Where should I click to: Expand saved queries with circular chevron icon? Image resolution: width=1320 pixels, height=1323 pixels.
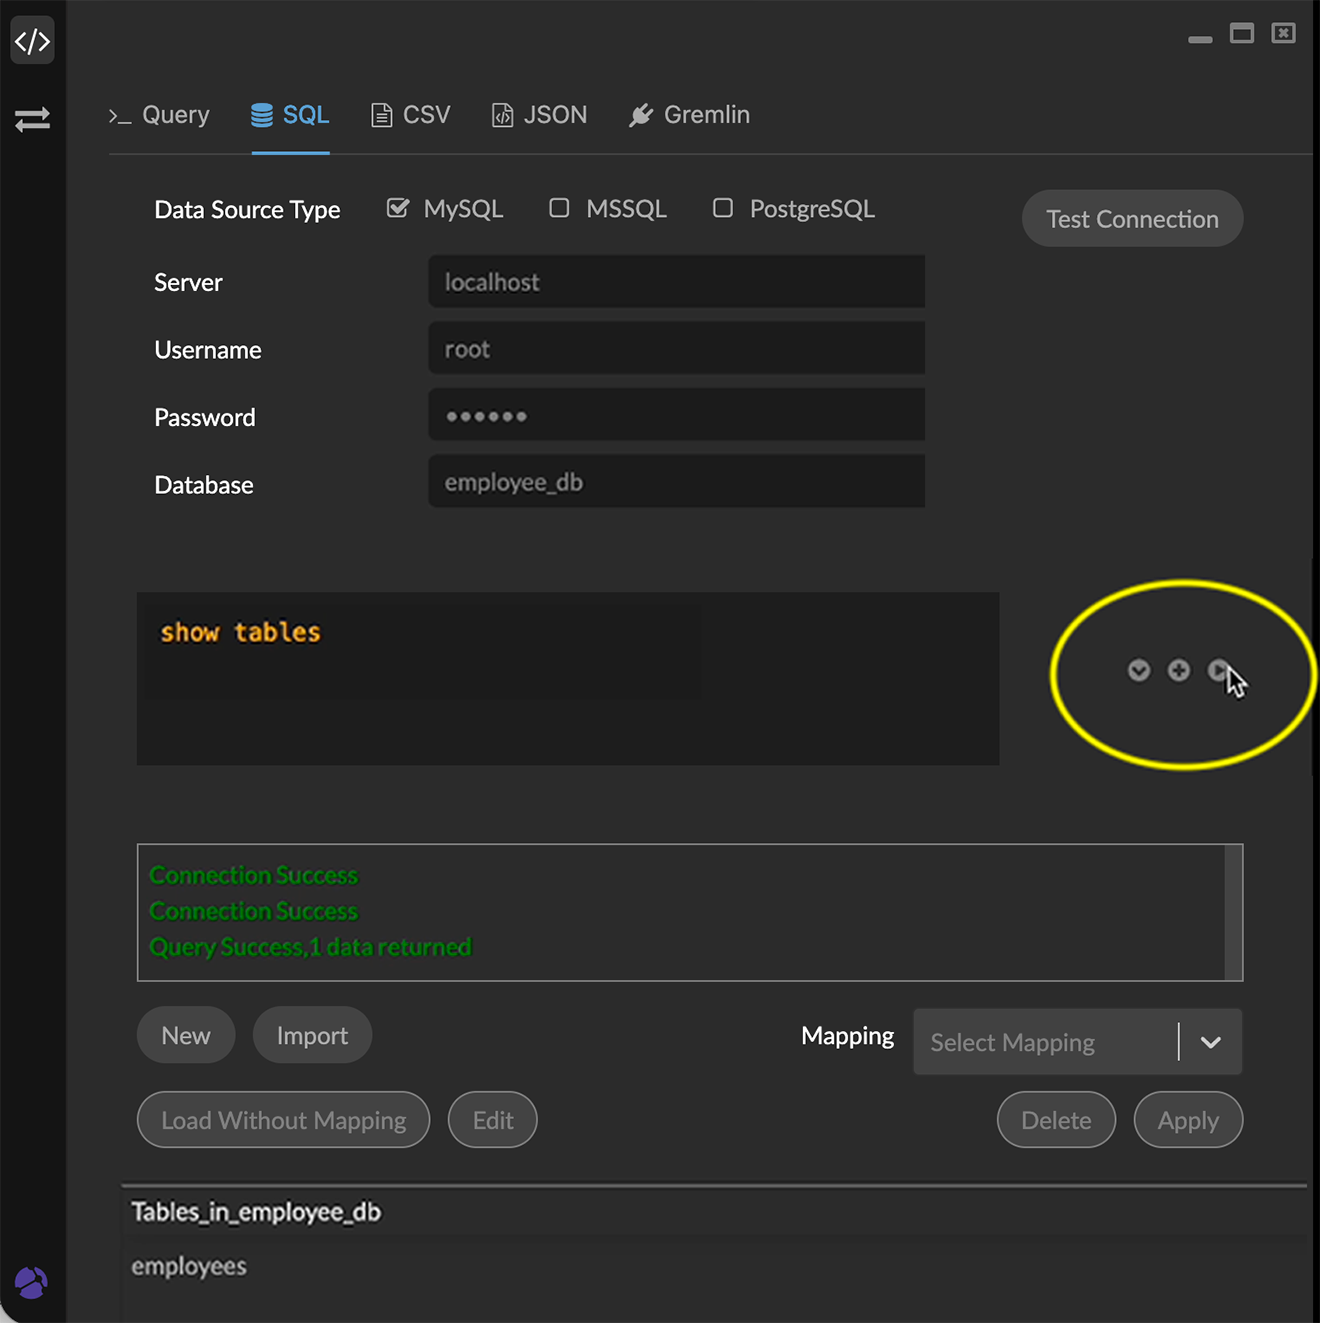(x=1139, y=670)
